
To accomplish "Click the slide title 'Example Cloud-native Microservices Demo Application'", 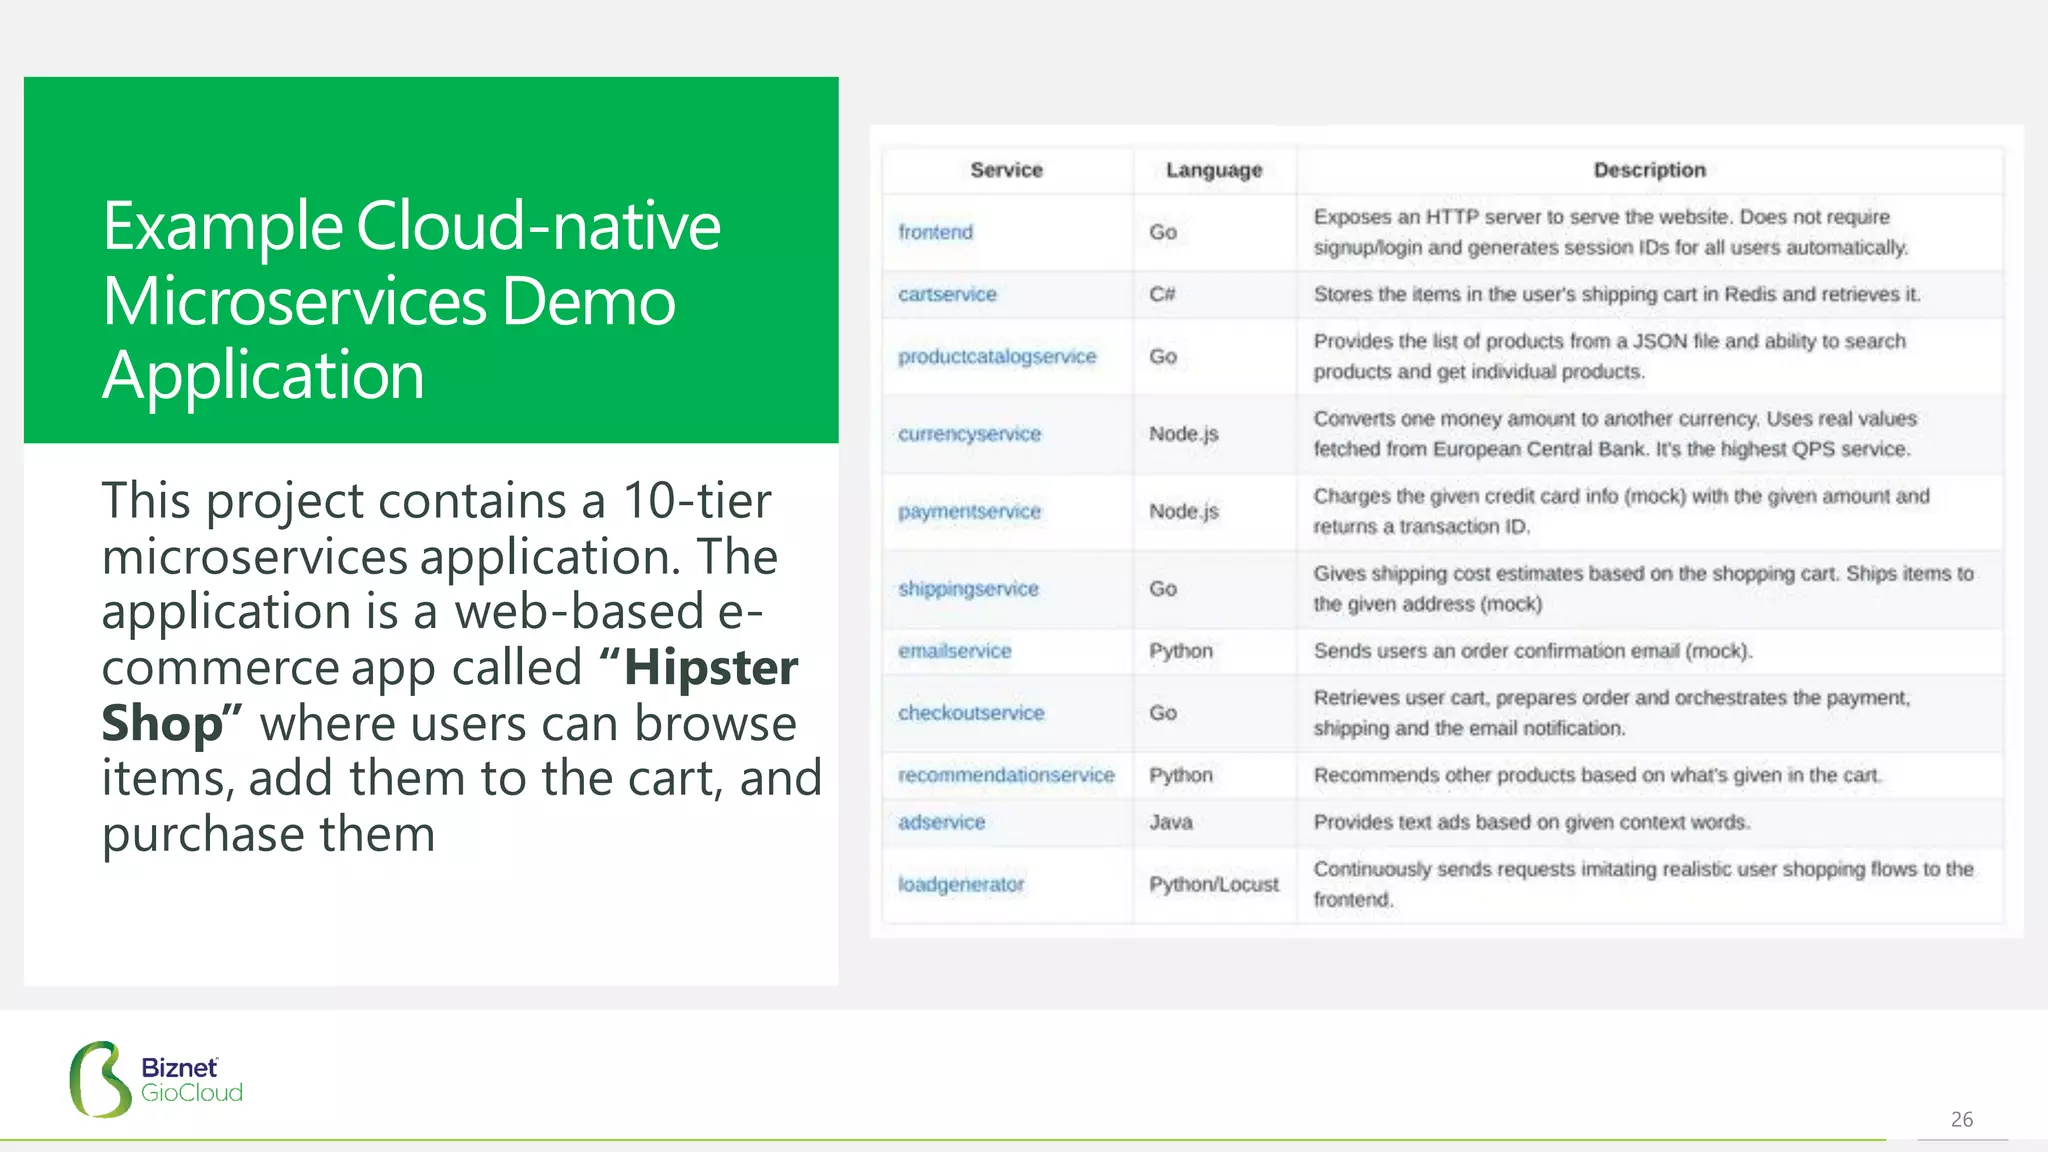I will 411,300.
